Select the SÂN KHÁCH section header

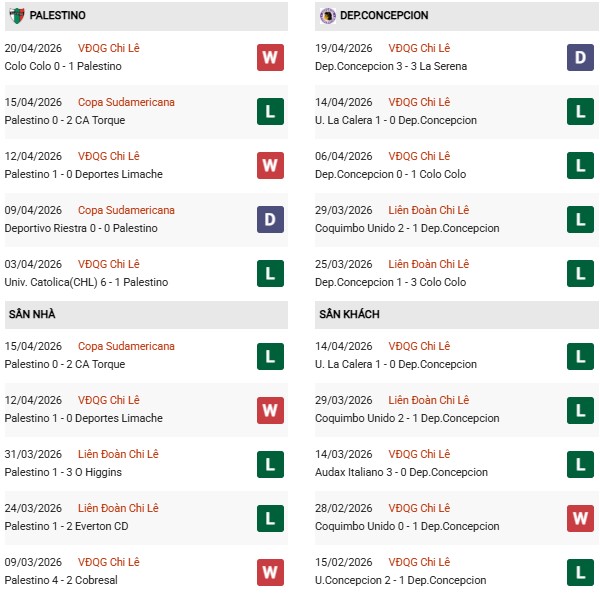click(x=348, y=314)
